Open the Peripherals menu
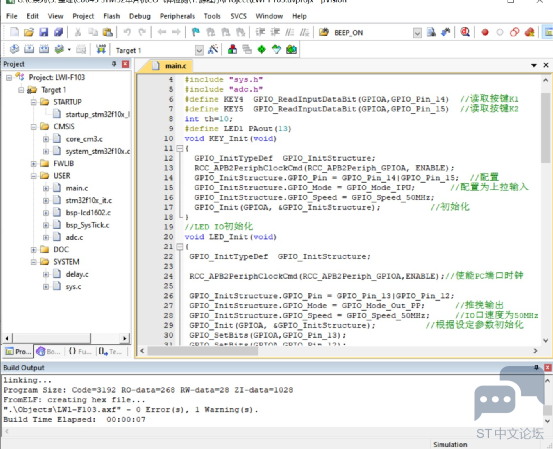 pyautogui.click(x=177, y=16)
